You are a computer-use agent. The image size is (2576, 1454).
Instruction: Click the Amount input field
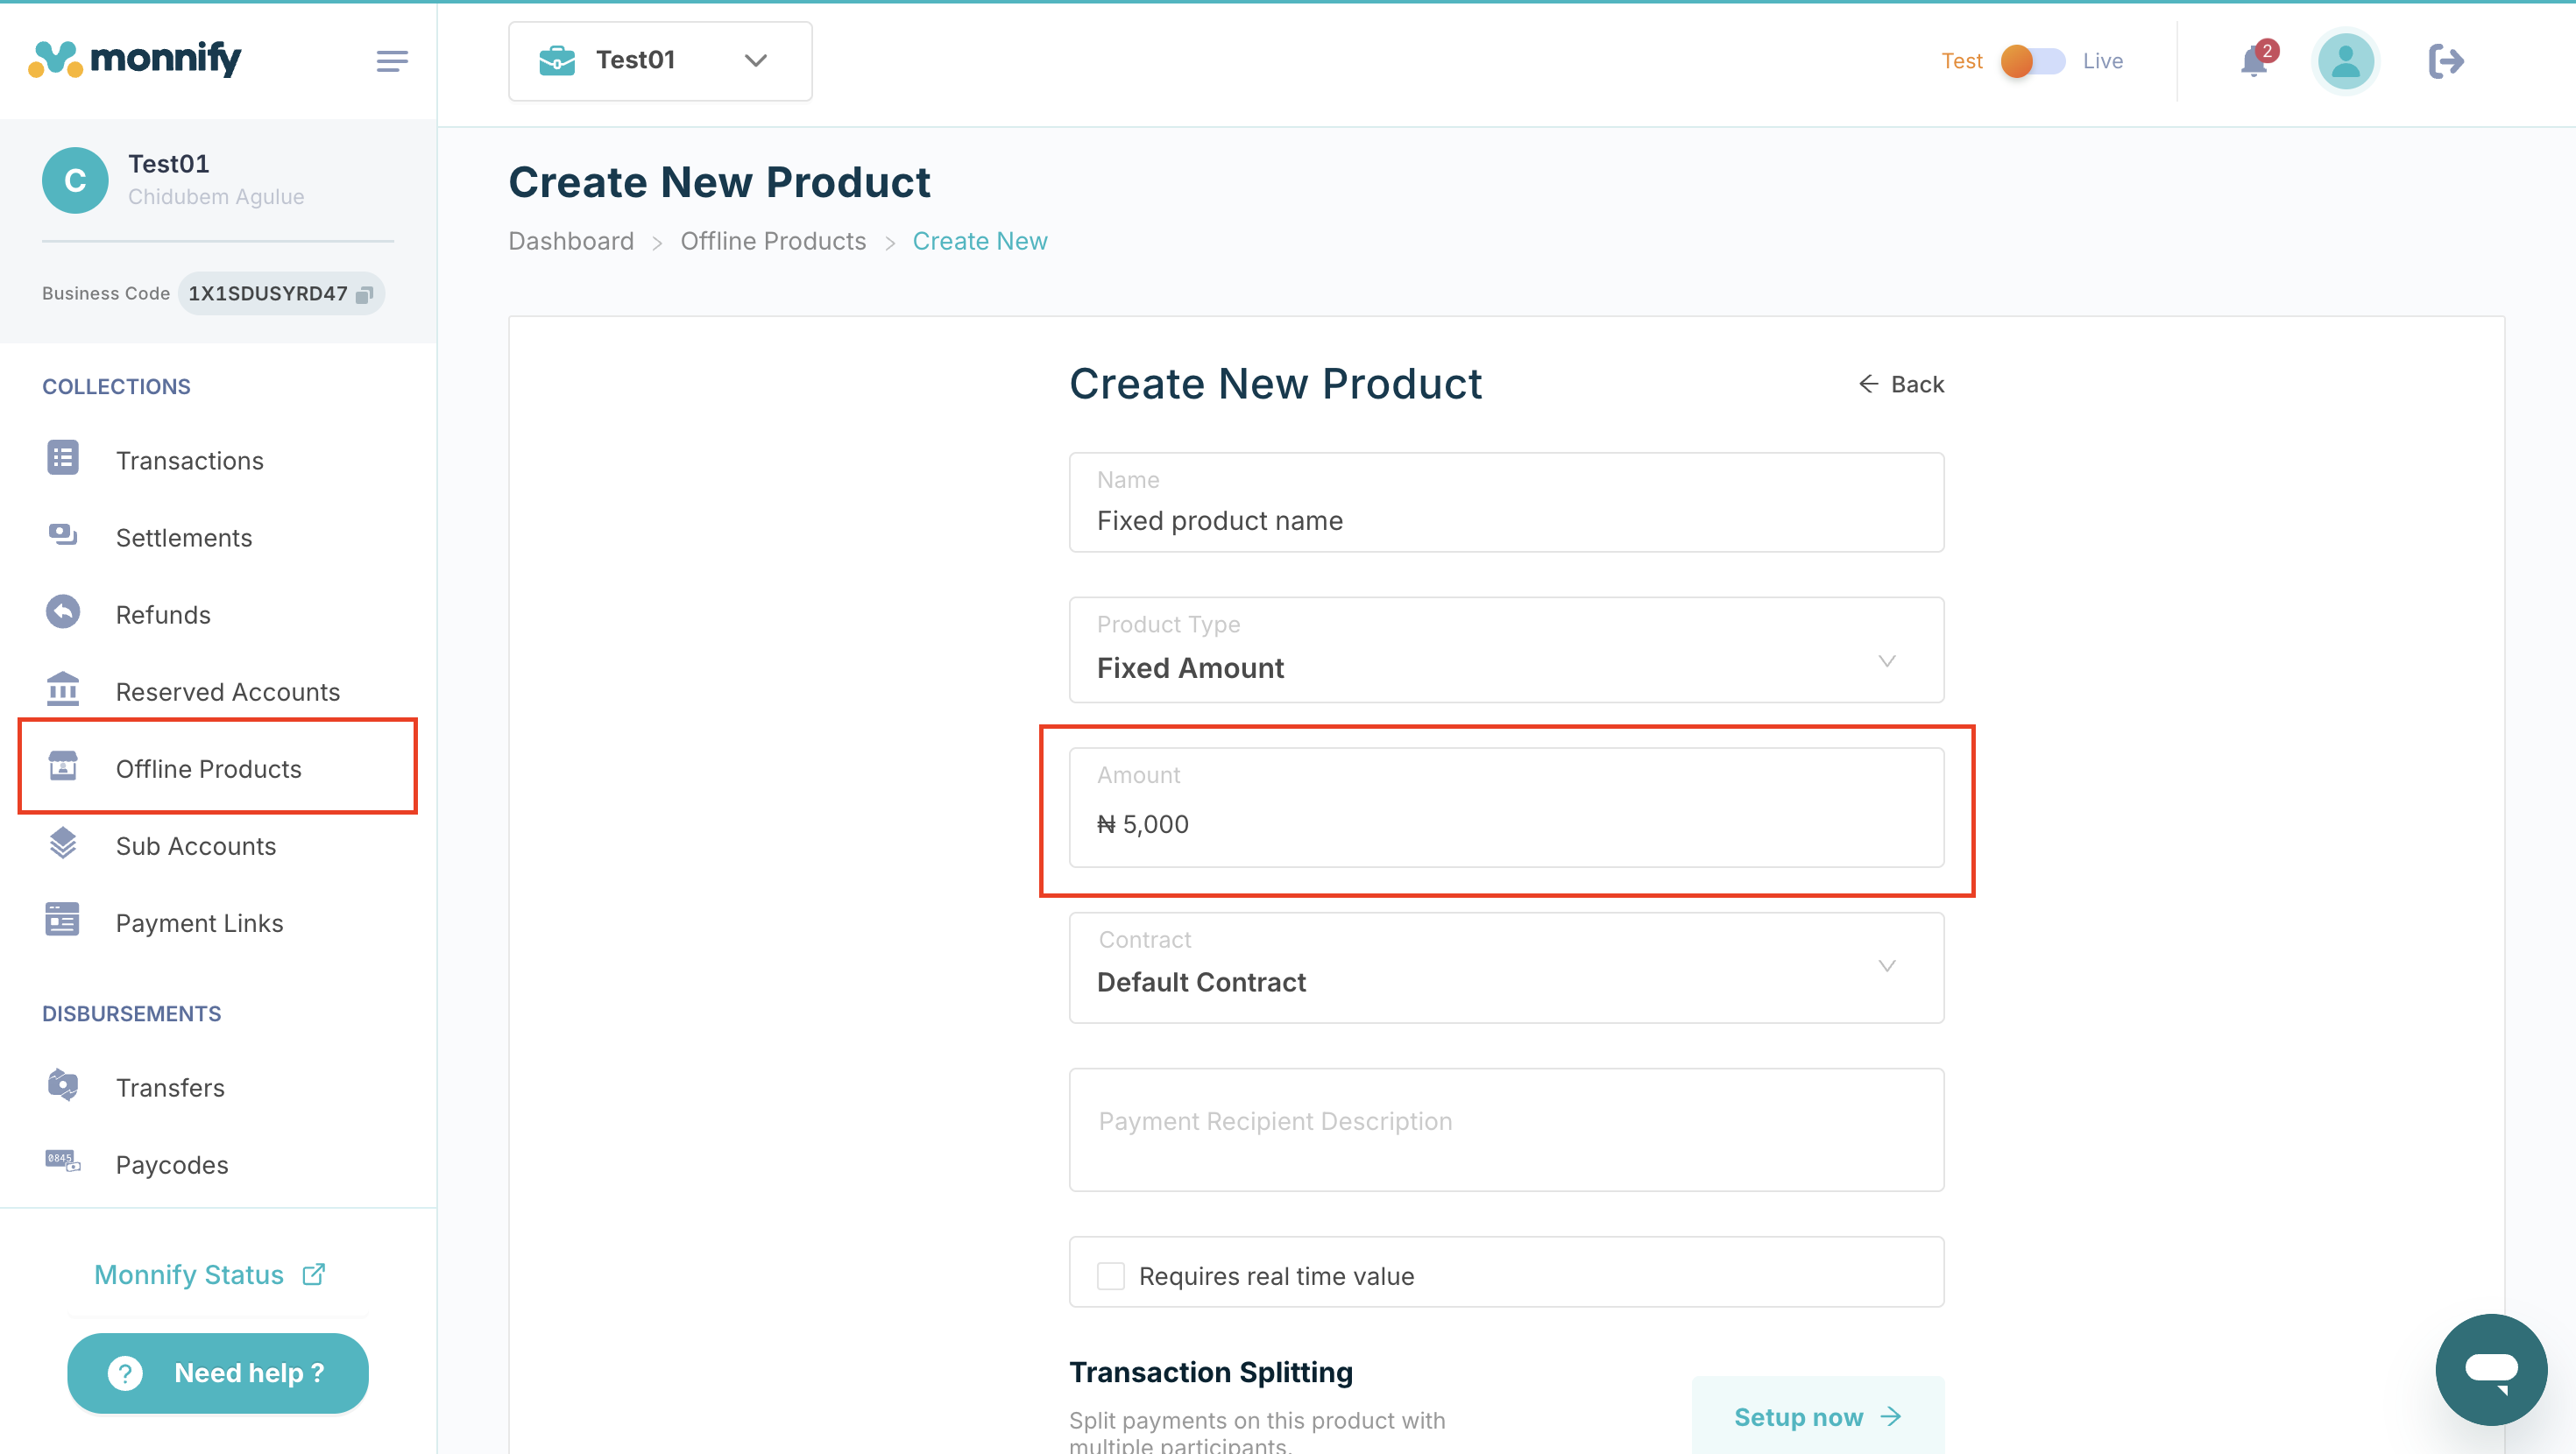point(1506,824)
